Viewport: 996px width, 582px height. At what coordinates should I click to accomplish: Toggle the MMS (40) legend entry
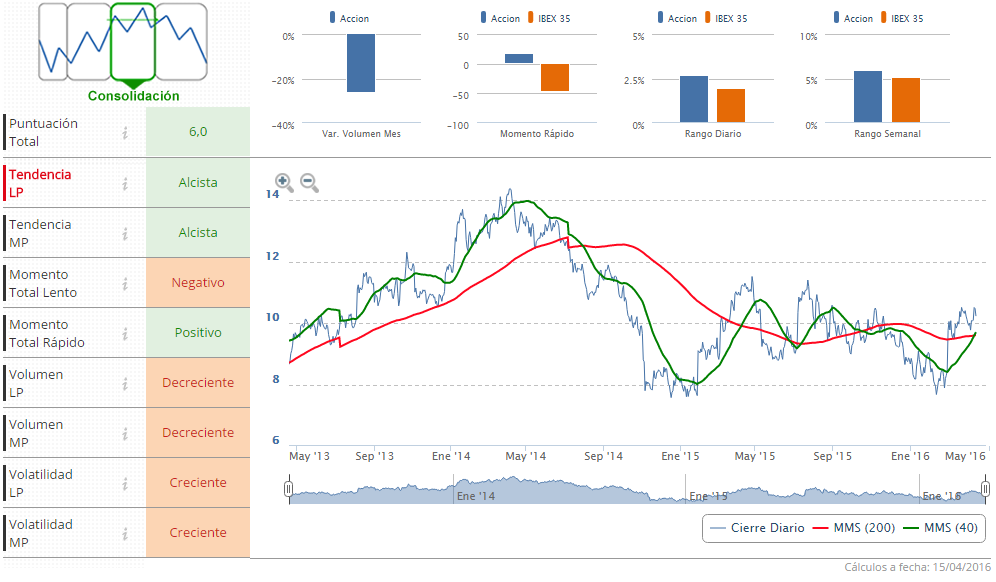pos(940,528)
